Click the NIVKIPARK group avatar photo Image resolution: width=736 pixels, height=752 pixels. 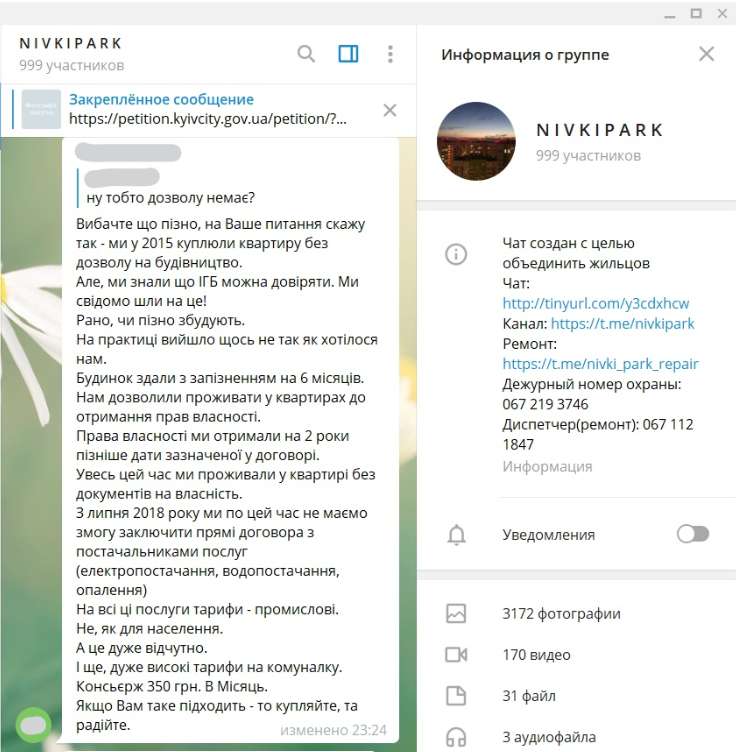tap(476, 141)
